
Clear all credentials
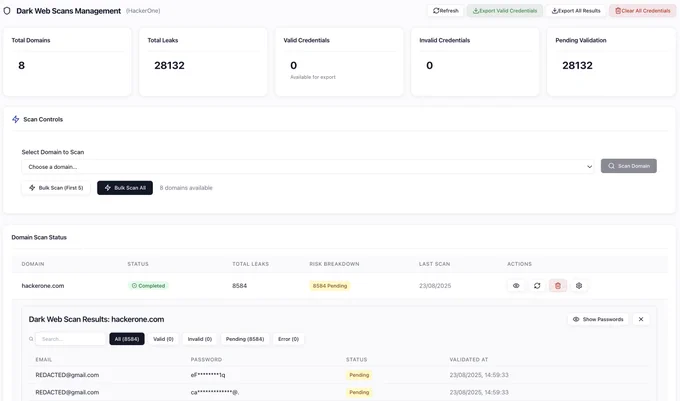tap(642, 11)
